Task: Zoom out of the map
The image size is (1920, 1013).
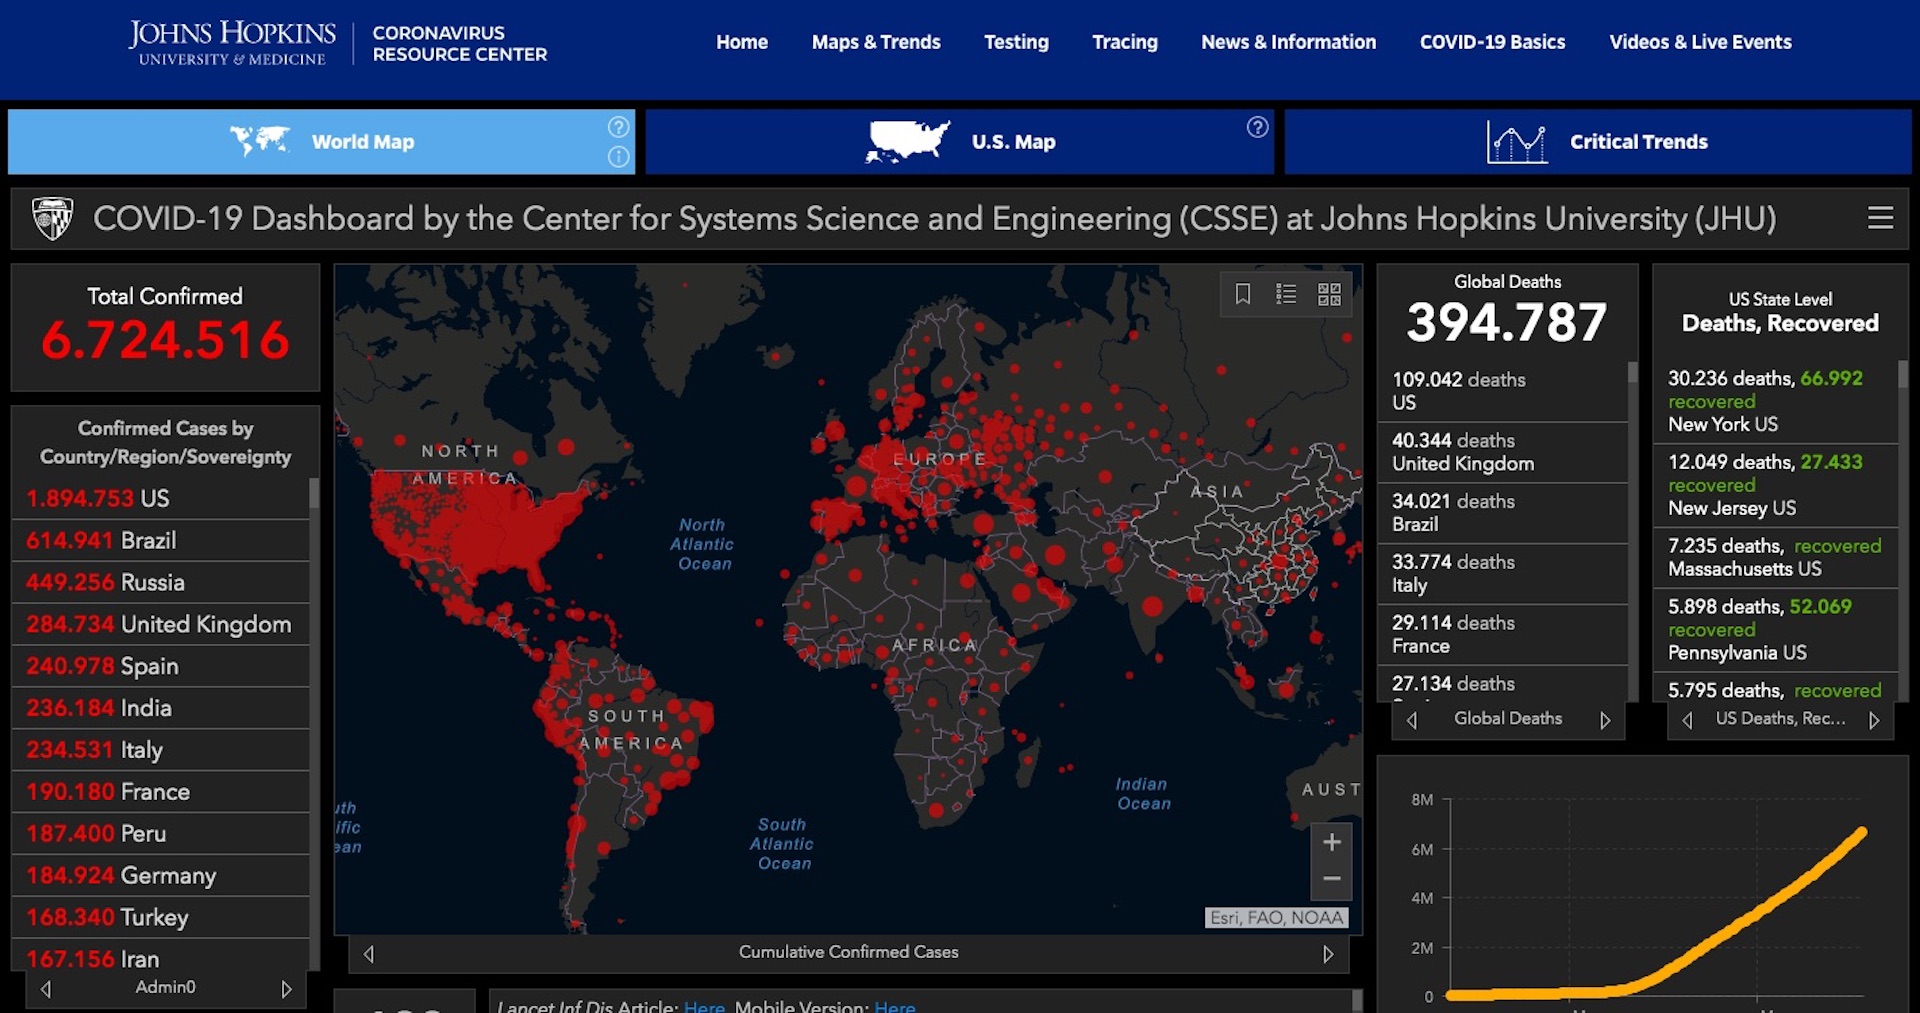Action: (x=1331, y=880)
